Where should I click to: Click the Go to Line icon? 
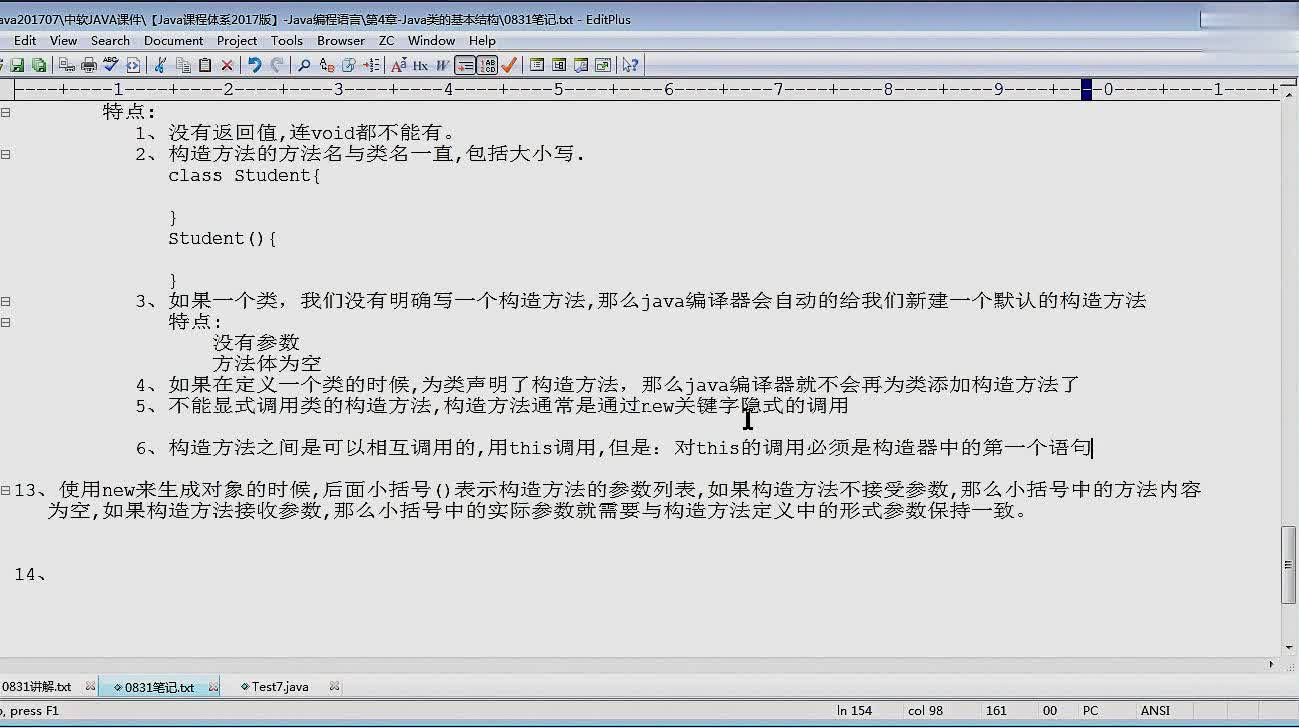371,65
